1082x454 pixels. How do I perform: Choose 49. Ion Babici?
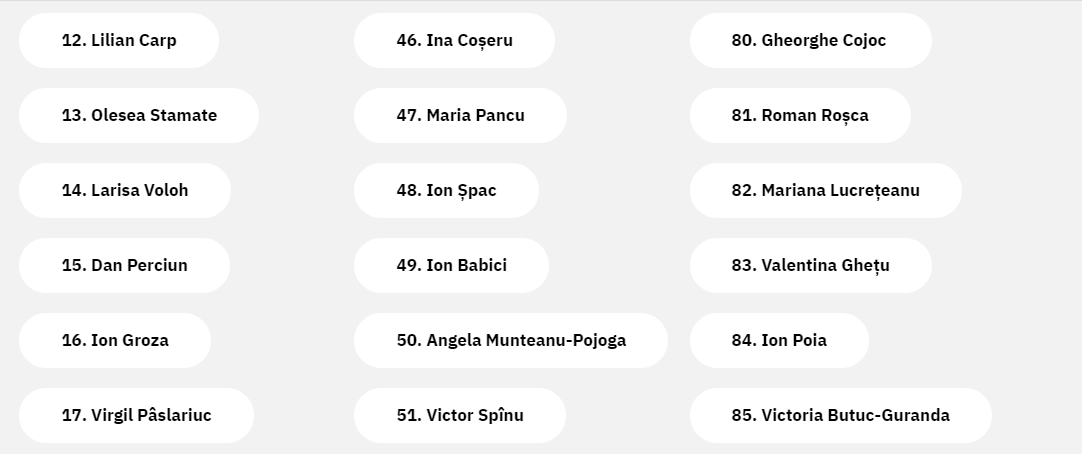click(x=451, y=266)
